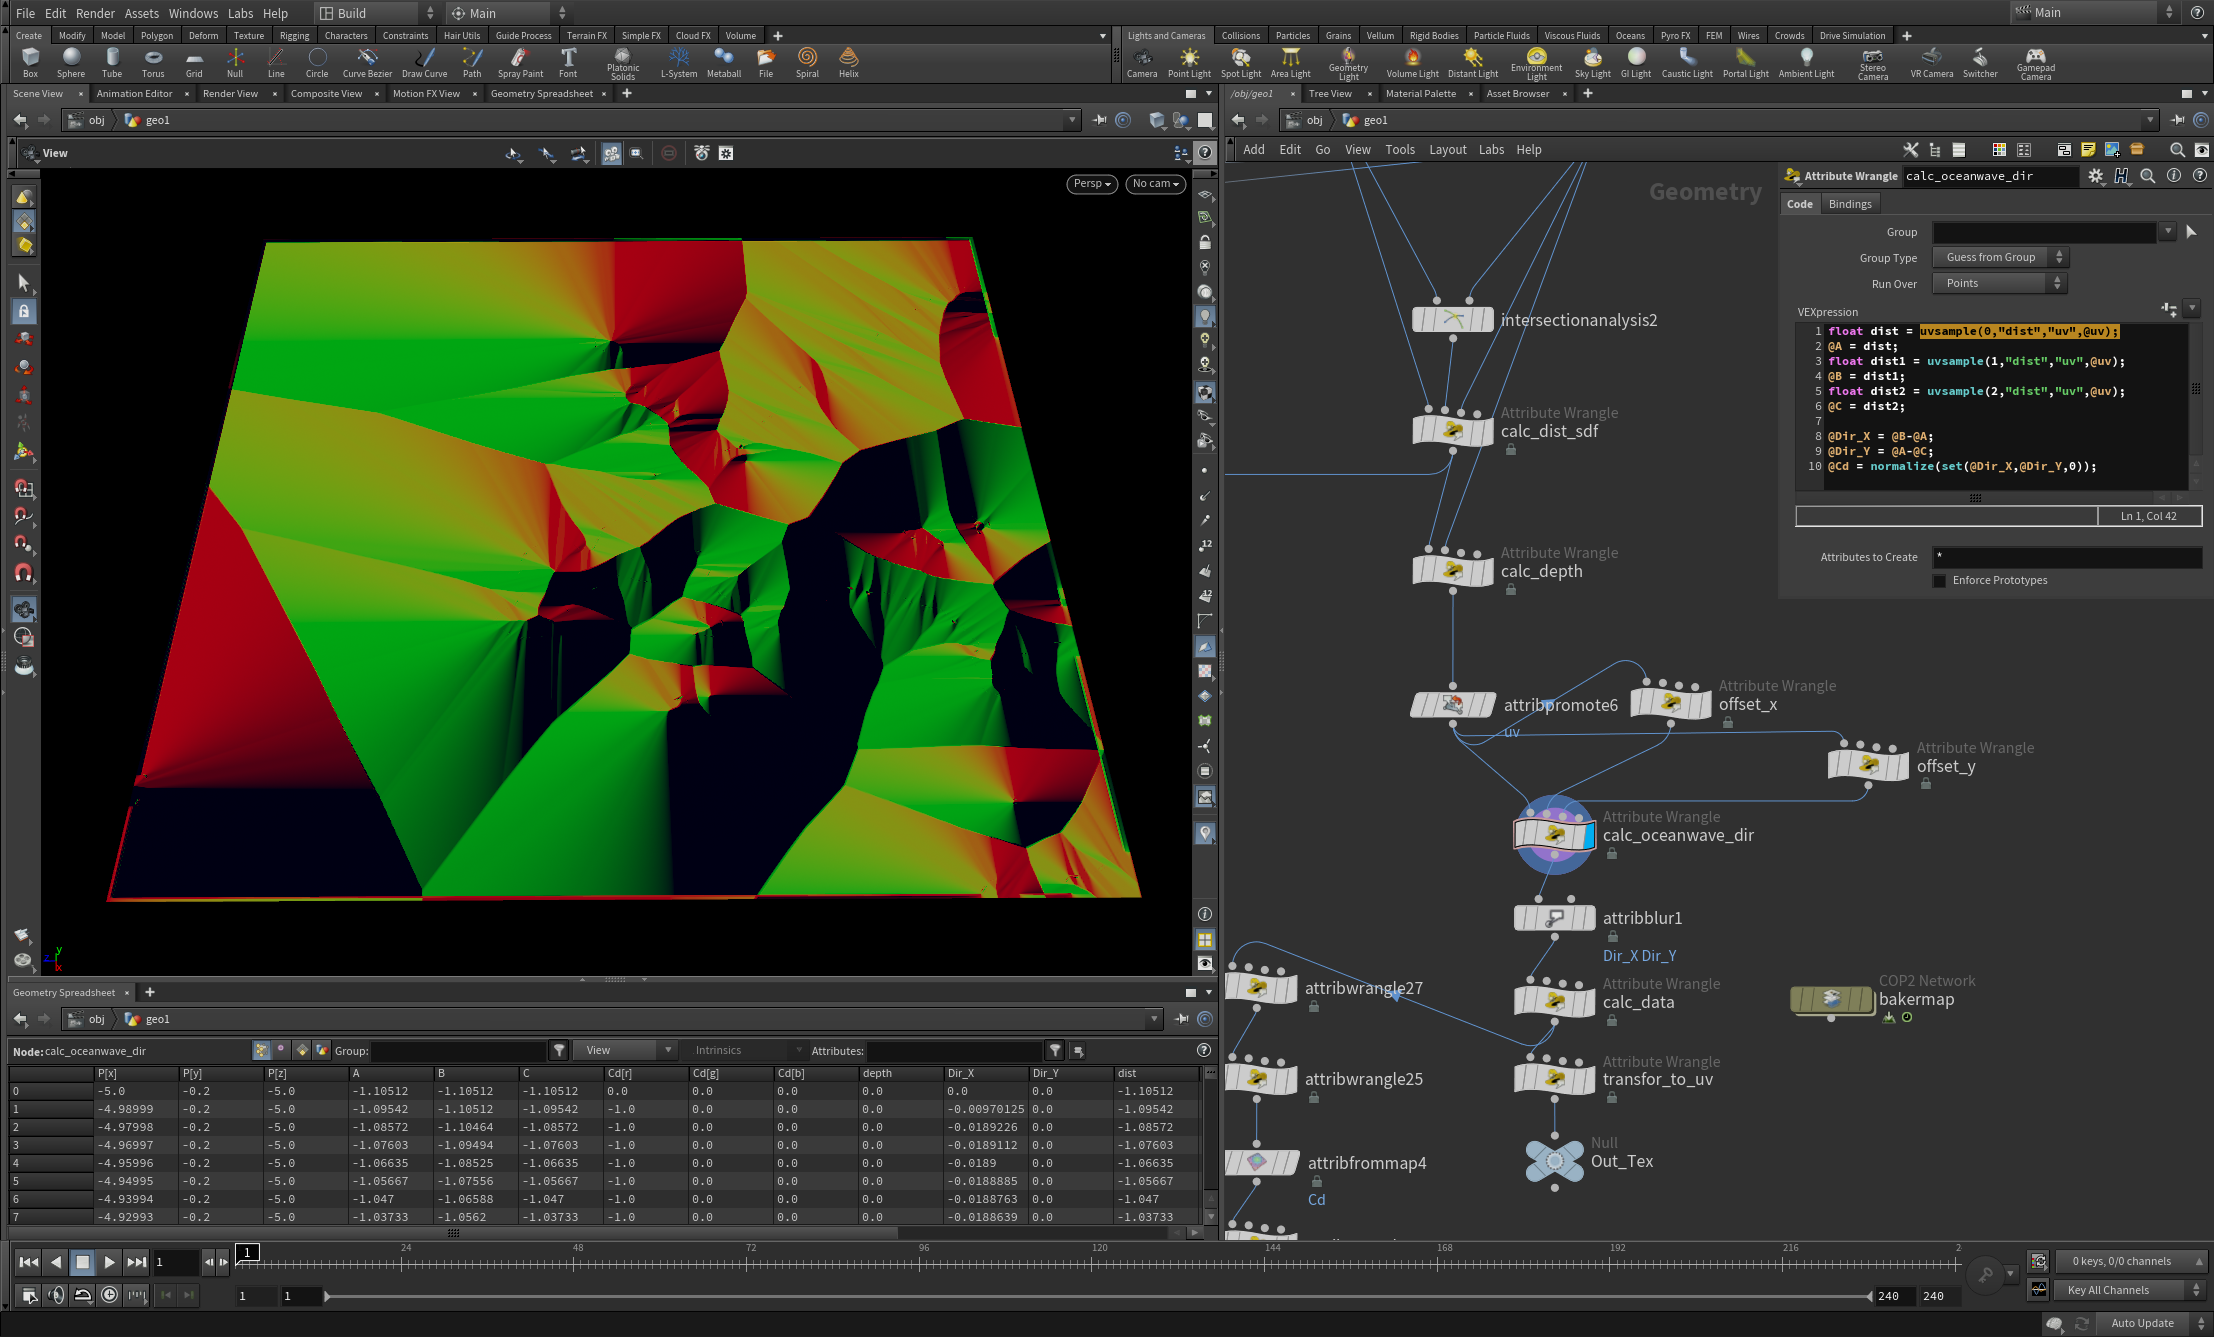The image size is (2214, 1337).
Task: Enable the Enforce Prototypes checkbox
Action: (x=1940, y=580)
